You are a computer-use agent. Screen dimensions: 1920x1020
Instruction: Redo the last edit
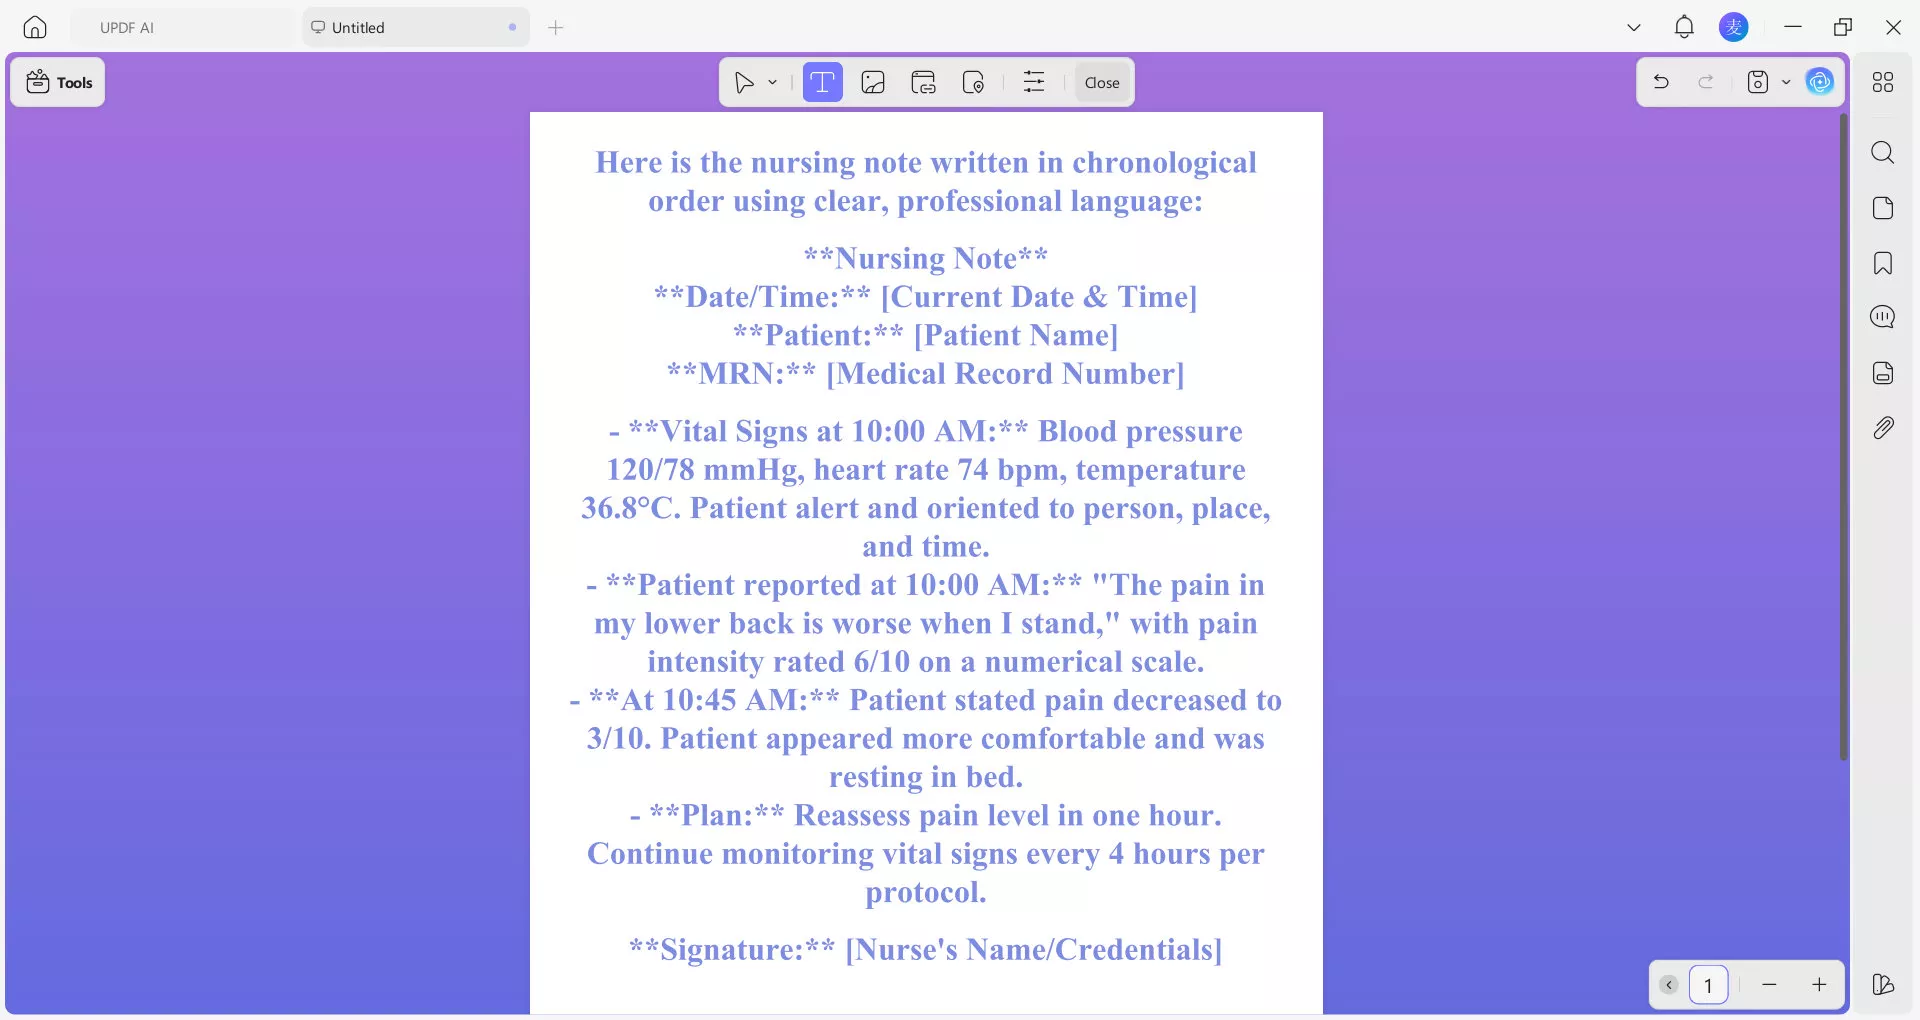(1707, 82)
